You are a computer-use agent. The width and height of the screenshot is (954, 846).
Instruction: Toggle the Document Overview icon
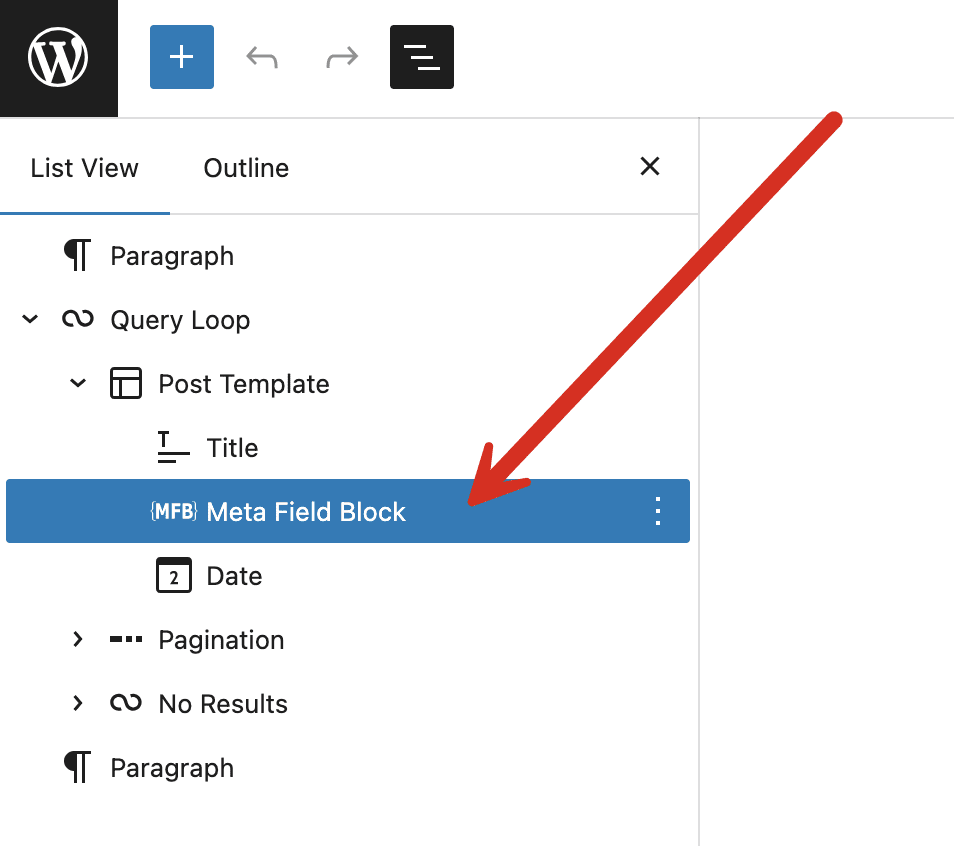(421, 57)
